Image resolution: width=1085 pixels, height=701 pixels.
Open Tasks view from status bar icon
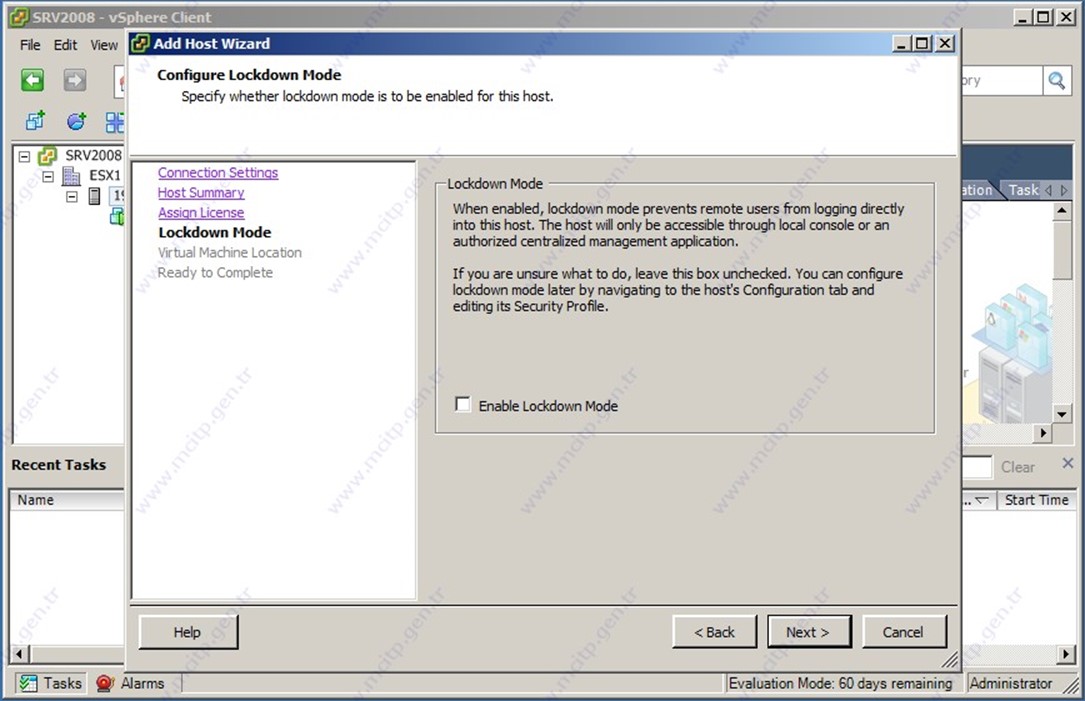click(28, 684)
